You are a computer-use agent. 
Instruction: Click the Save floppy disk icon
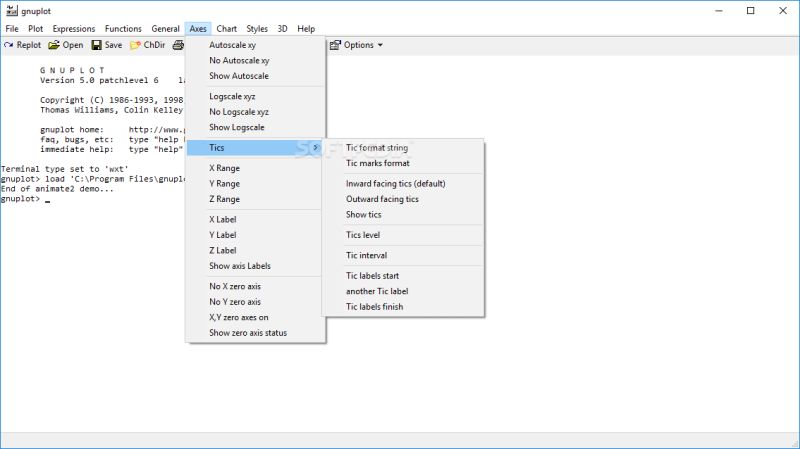[96, 45]
